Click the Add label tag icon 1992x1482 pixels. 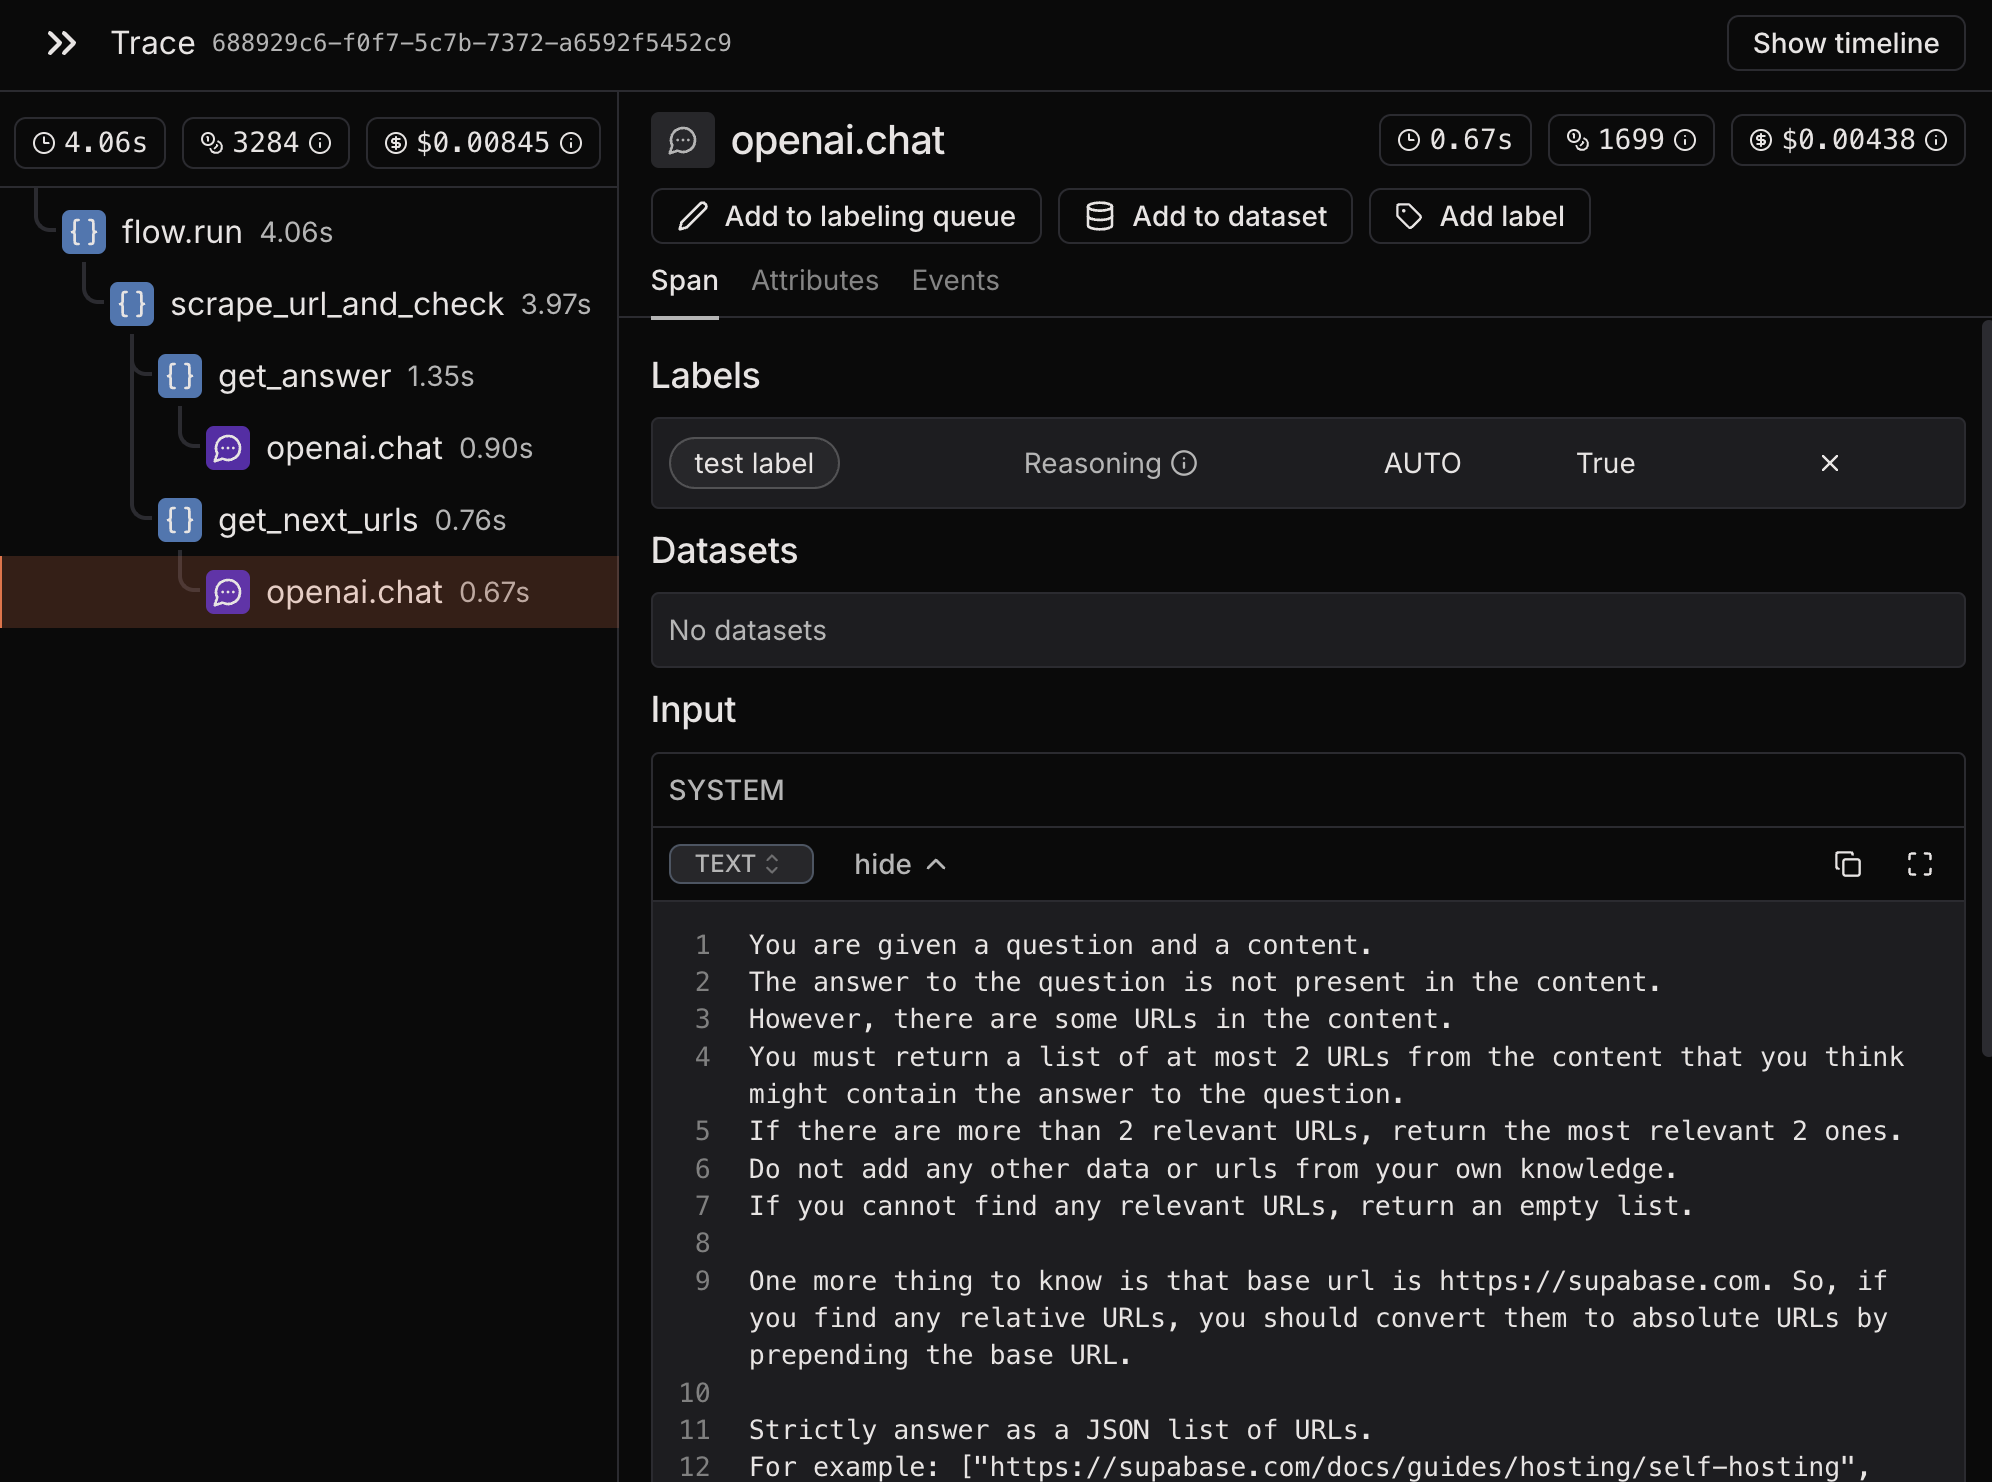[1410, 216]
